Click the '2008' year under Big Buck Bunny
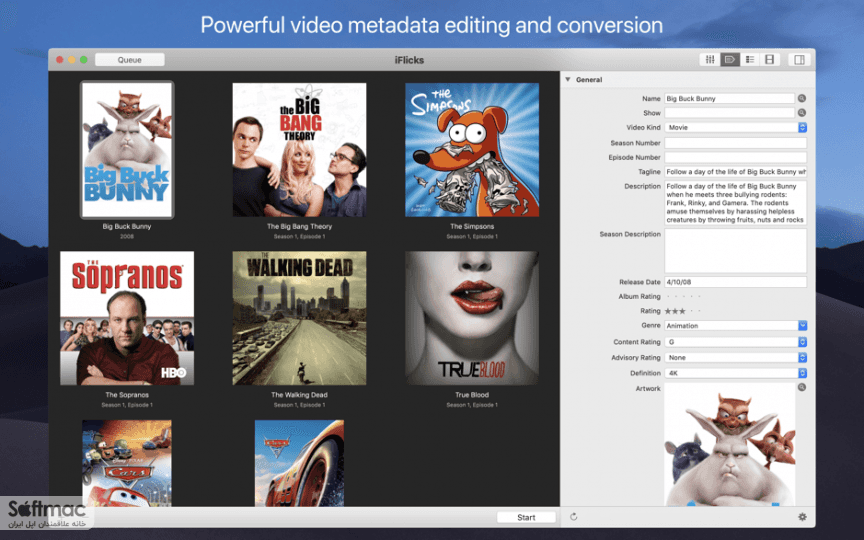Image resolution: width=864 pixels, height=540 pixels. (127, 236)
